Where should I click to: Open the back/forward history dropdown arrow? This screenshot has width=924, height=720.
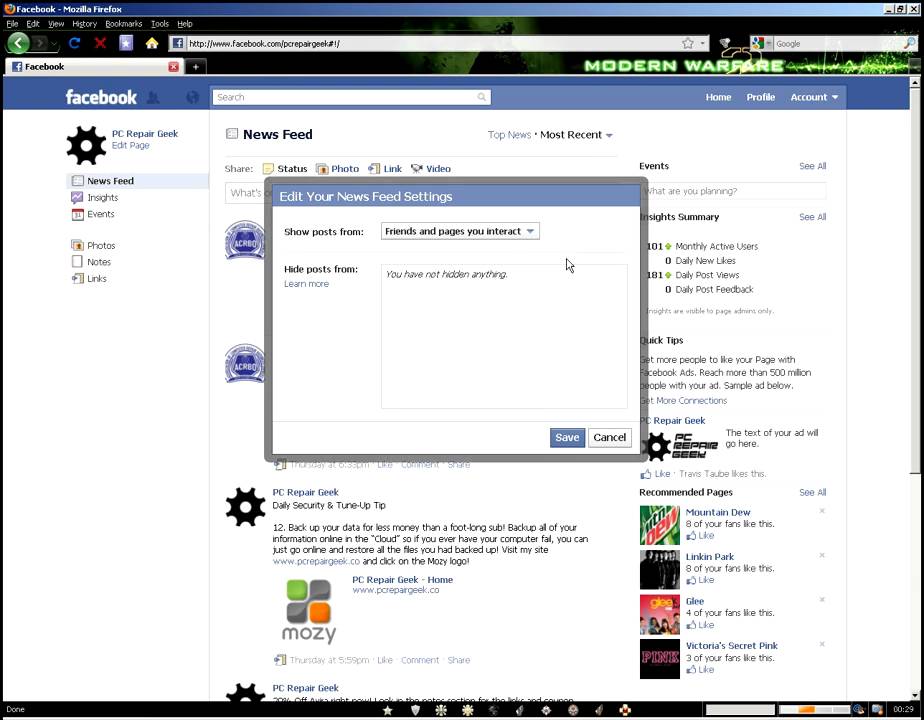point(54,44)
